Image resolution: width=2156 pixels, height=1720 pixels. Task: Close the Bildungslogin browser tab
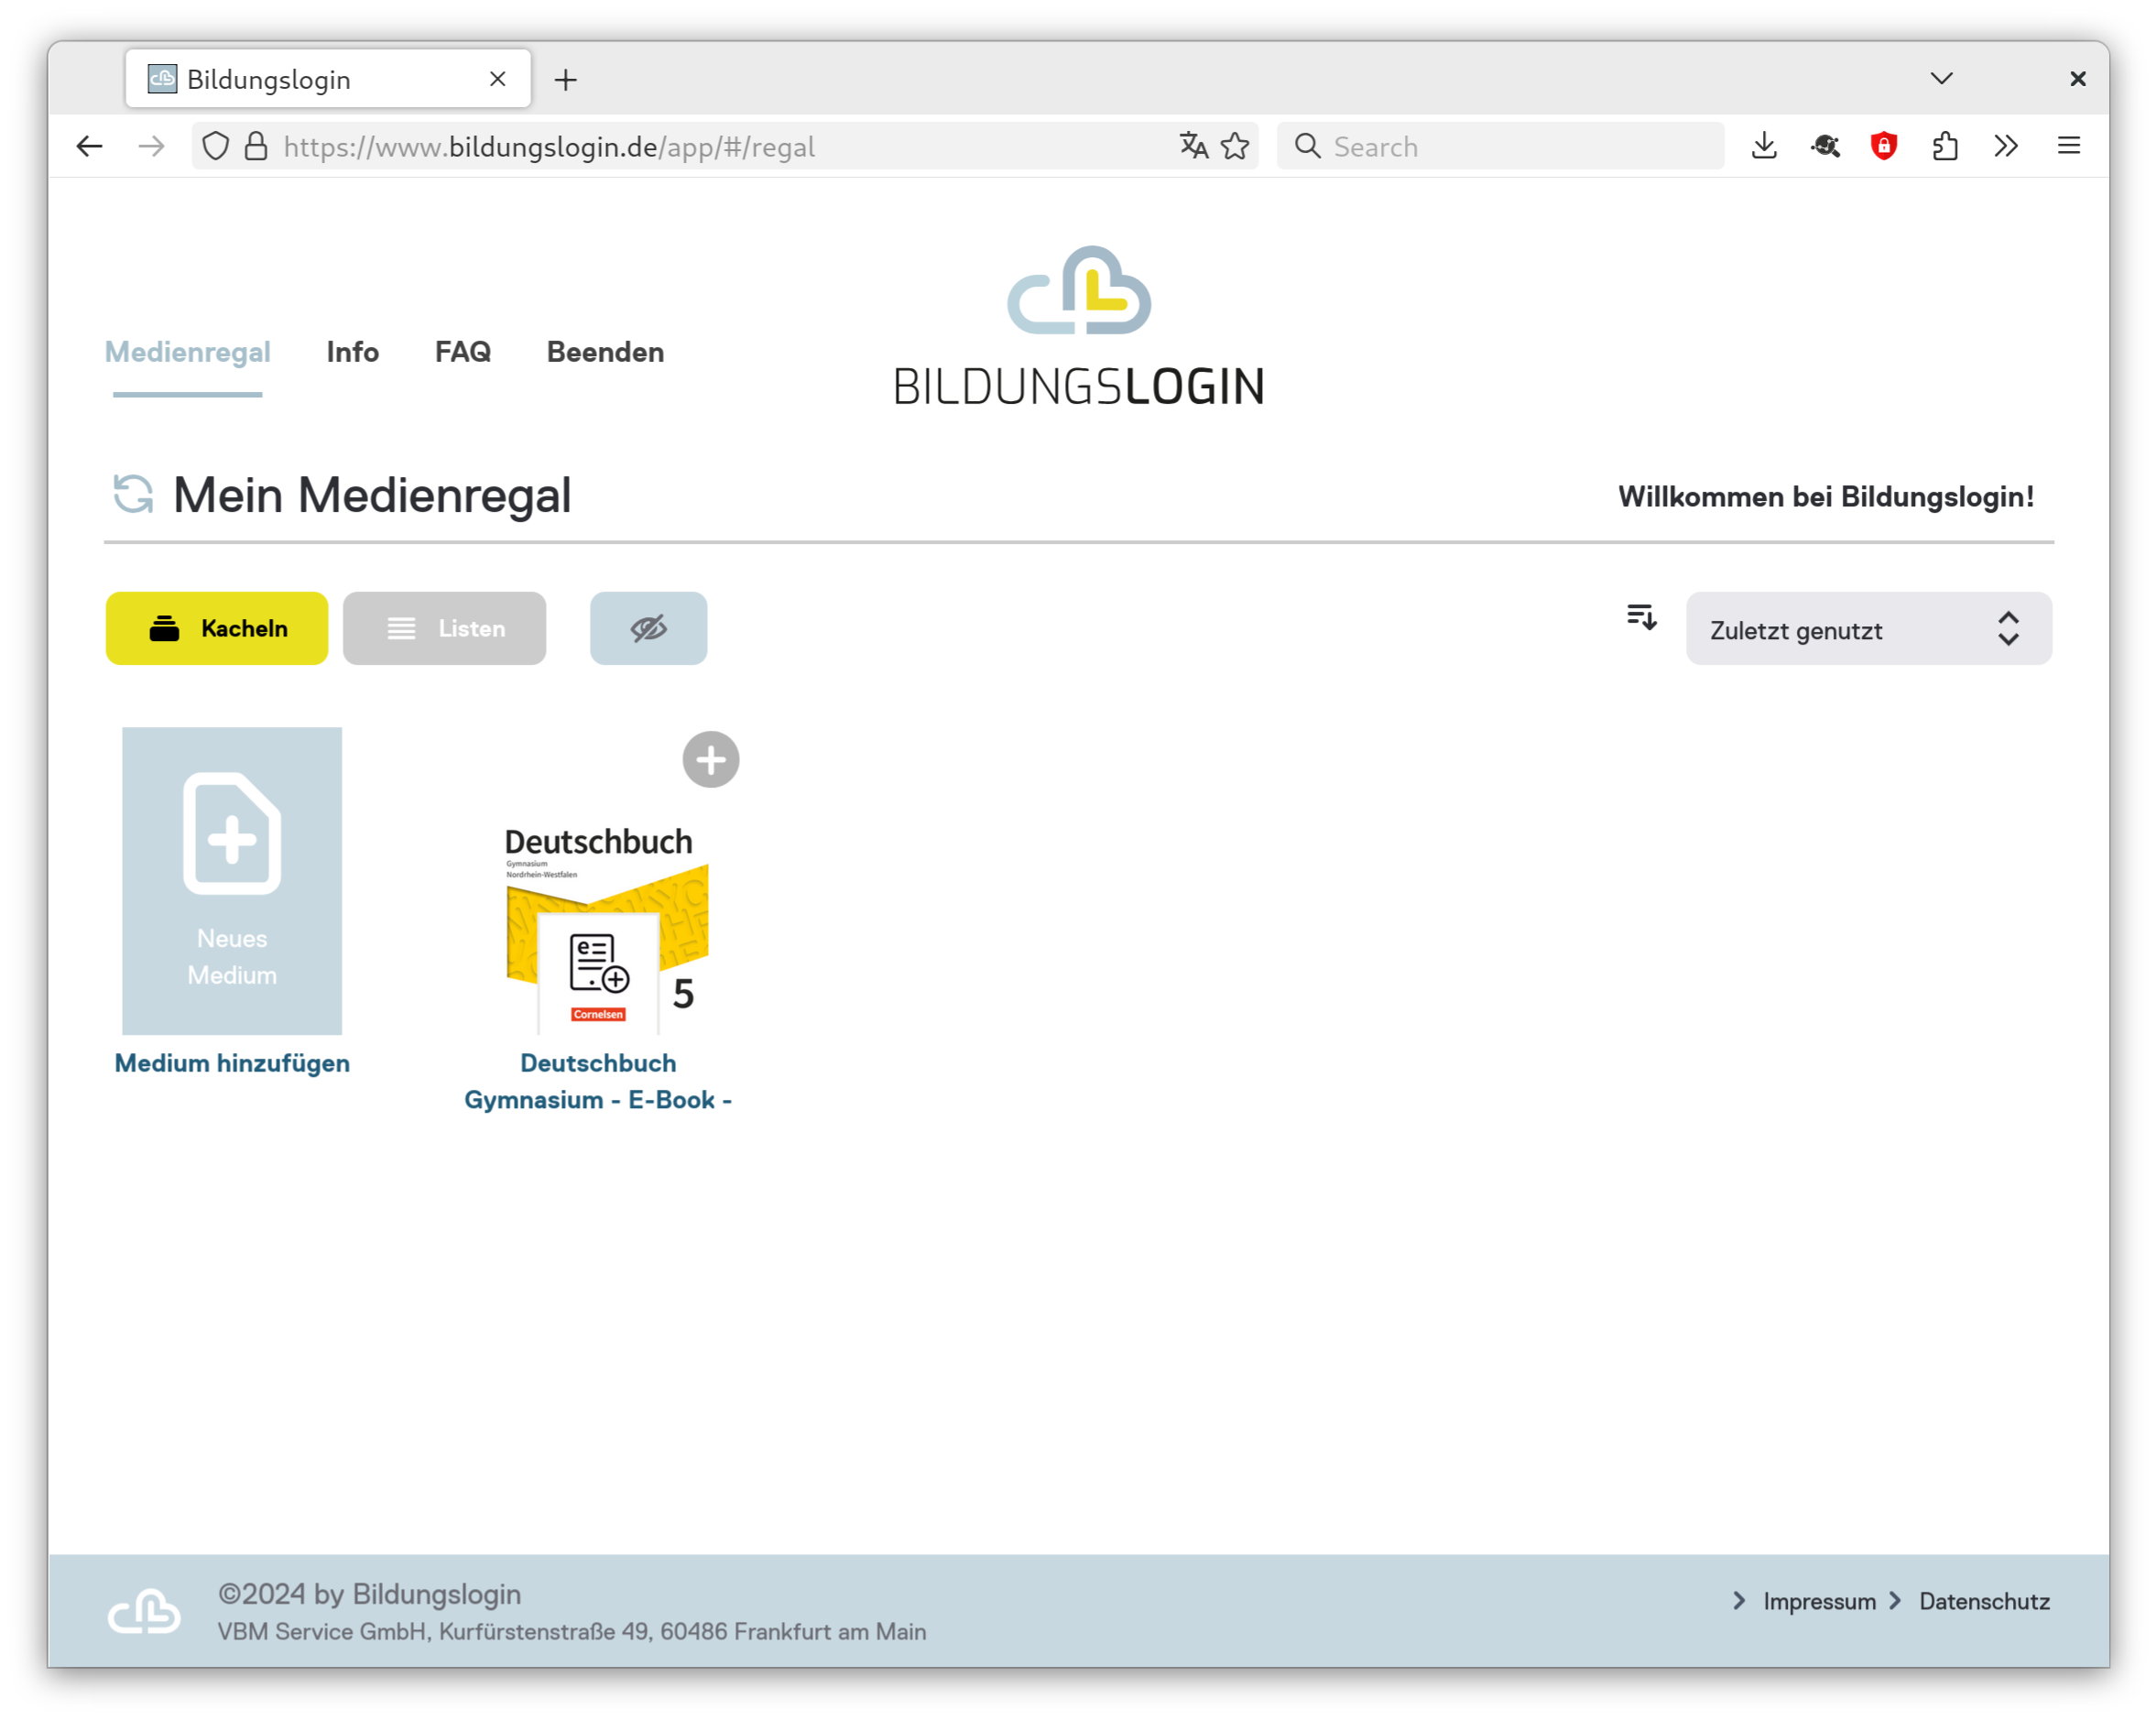coord(497,78)
